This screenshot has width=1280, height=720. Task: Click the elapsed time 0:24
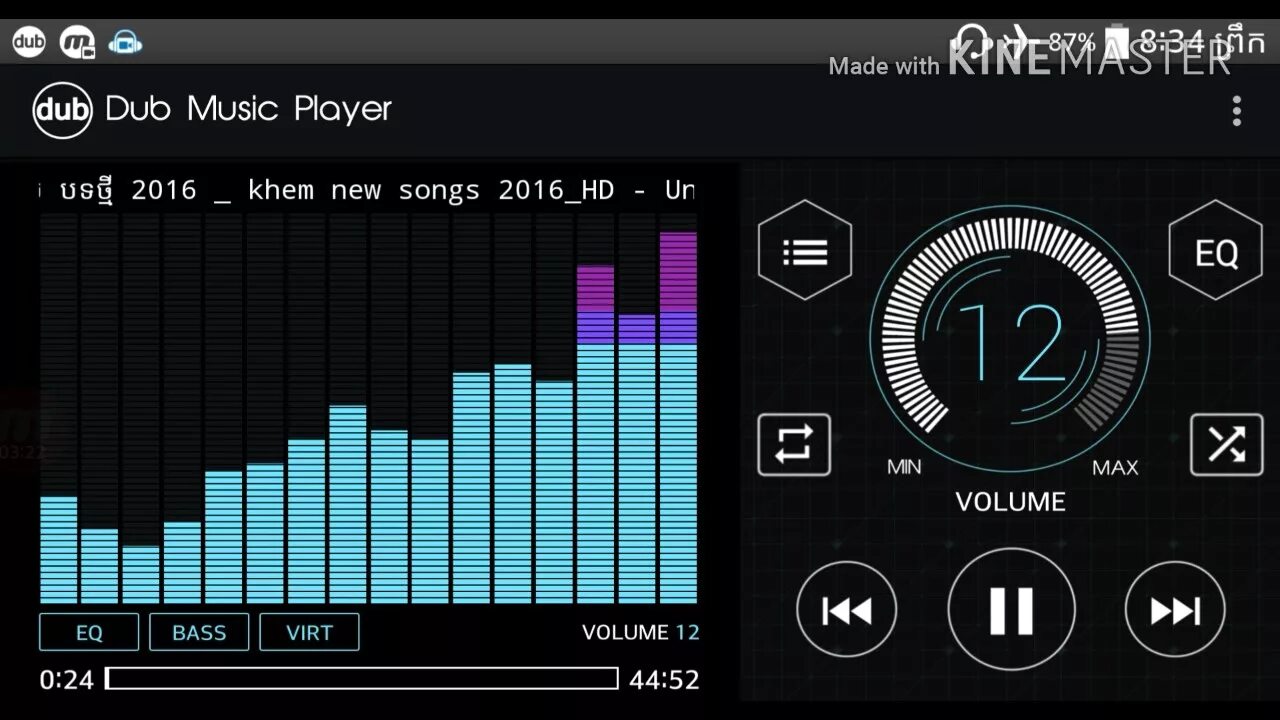tap(66, 680)
